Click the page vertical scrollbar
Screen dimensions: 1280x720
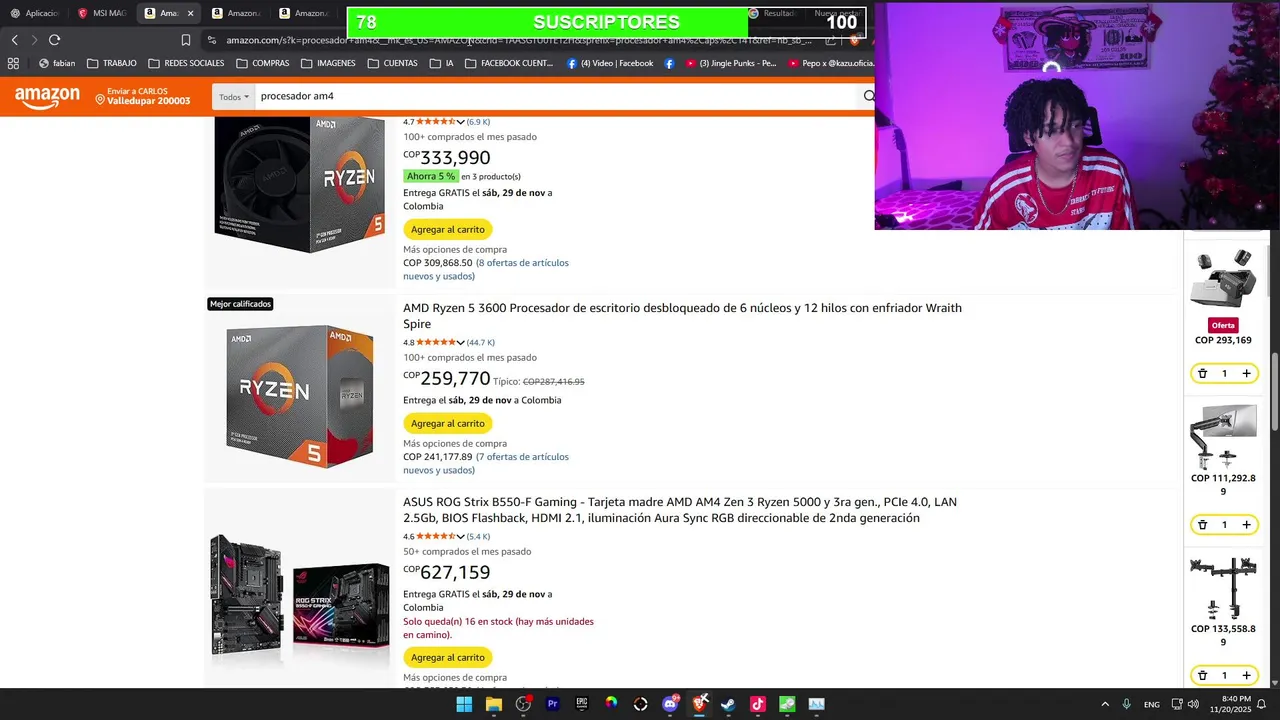(1274, 392)
